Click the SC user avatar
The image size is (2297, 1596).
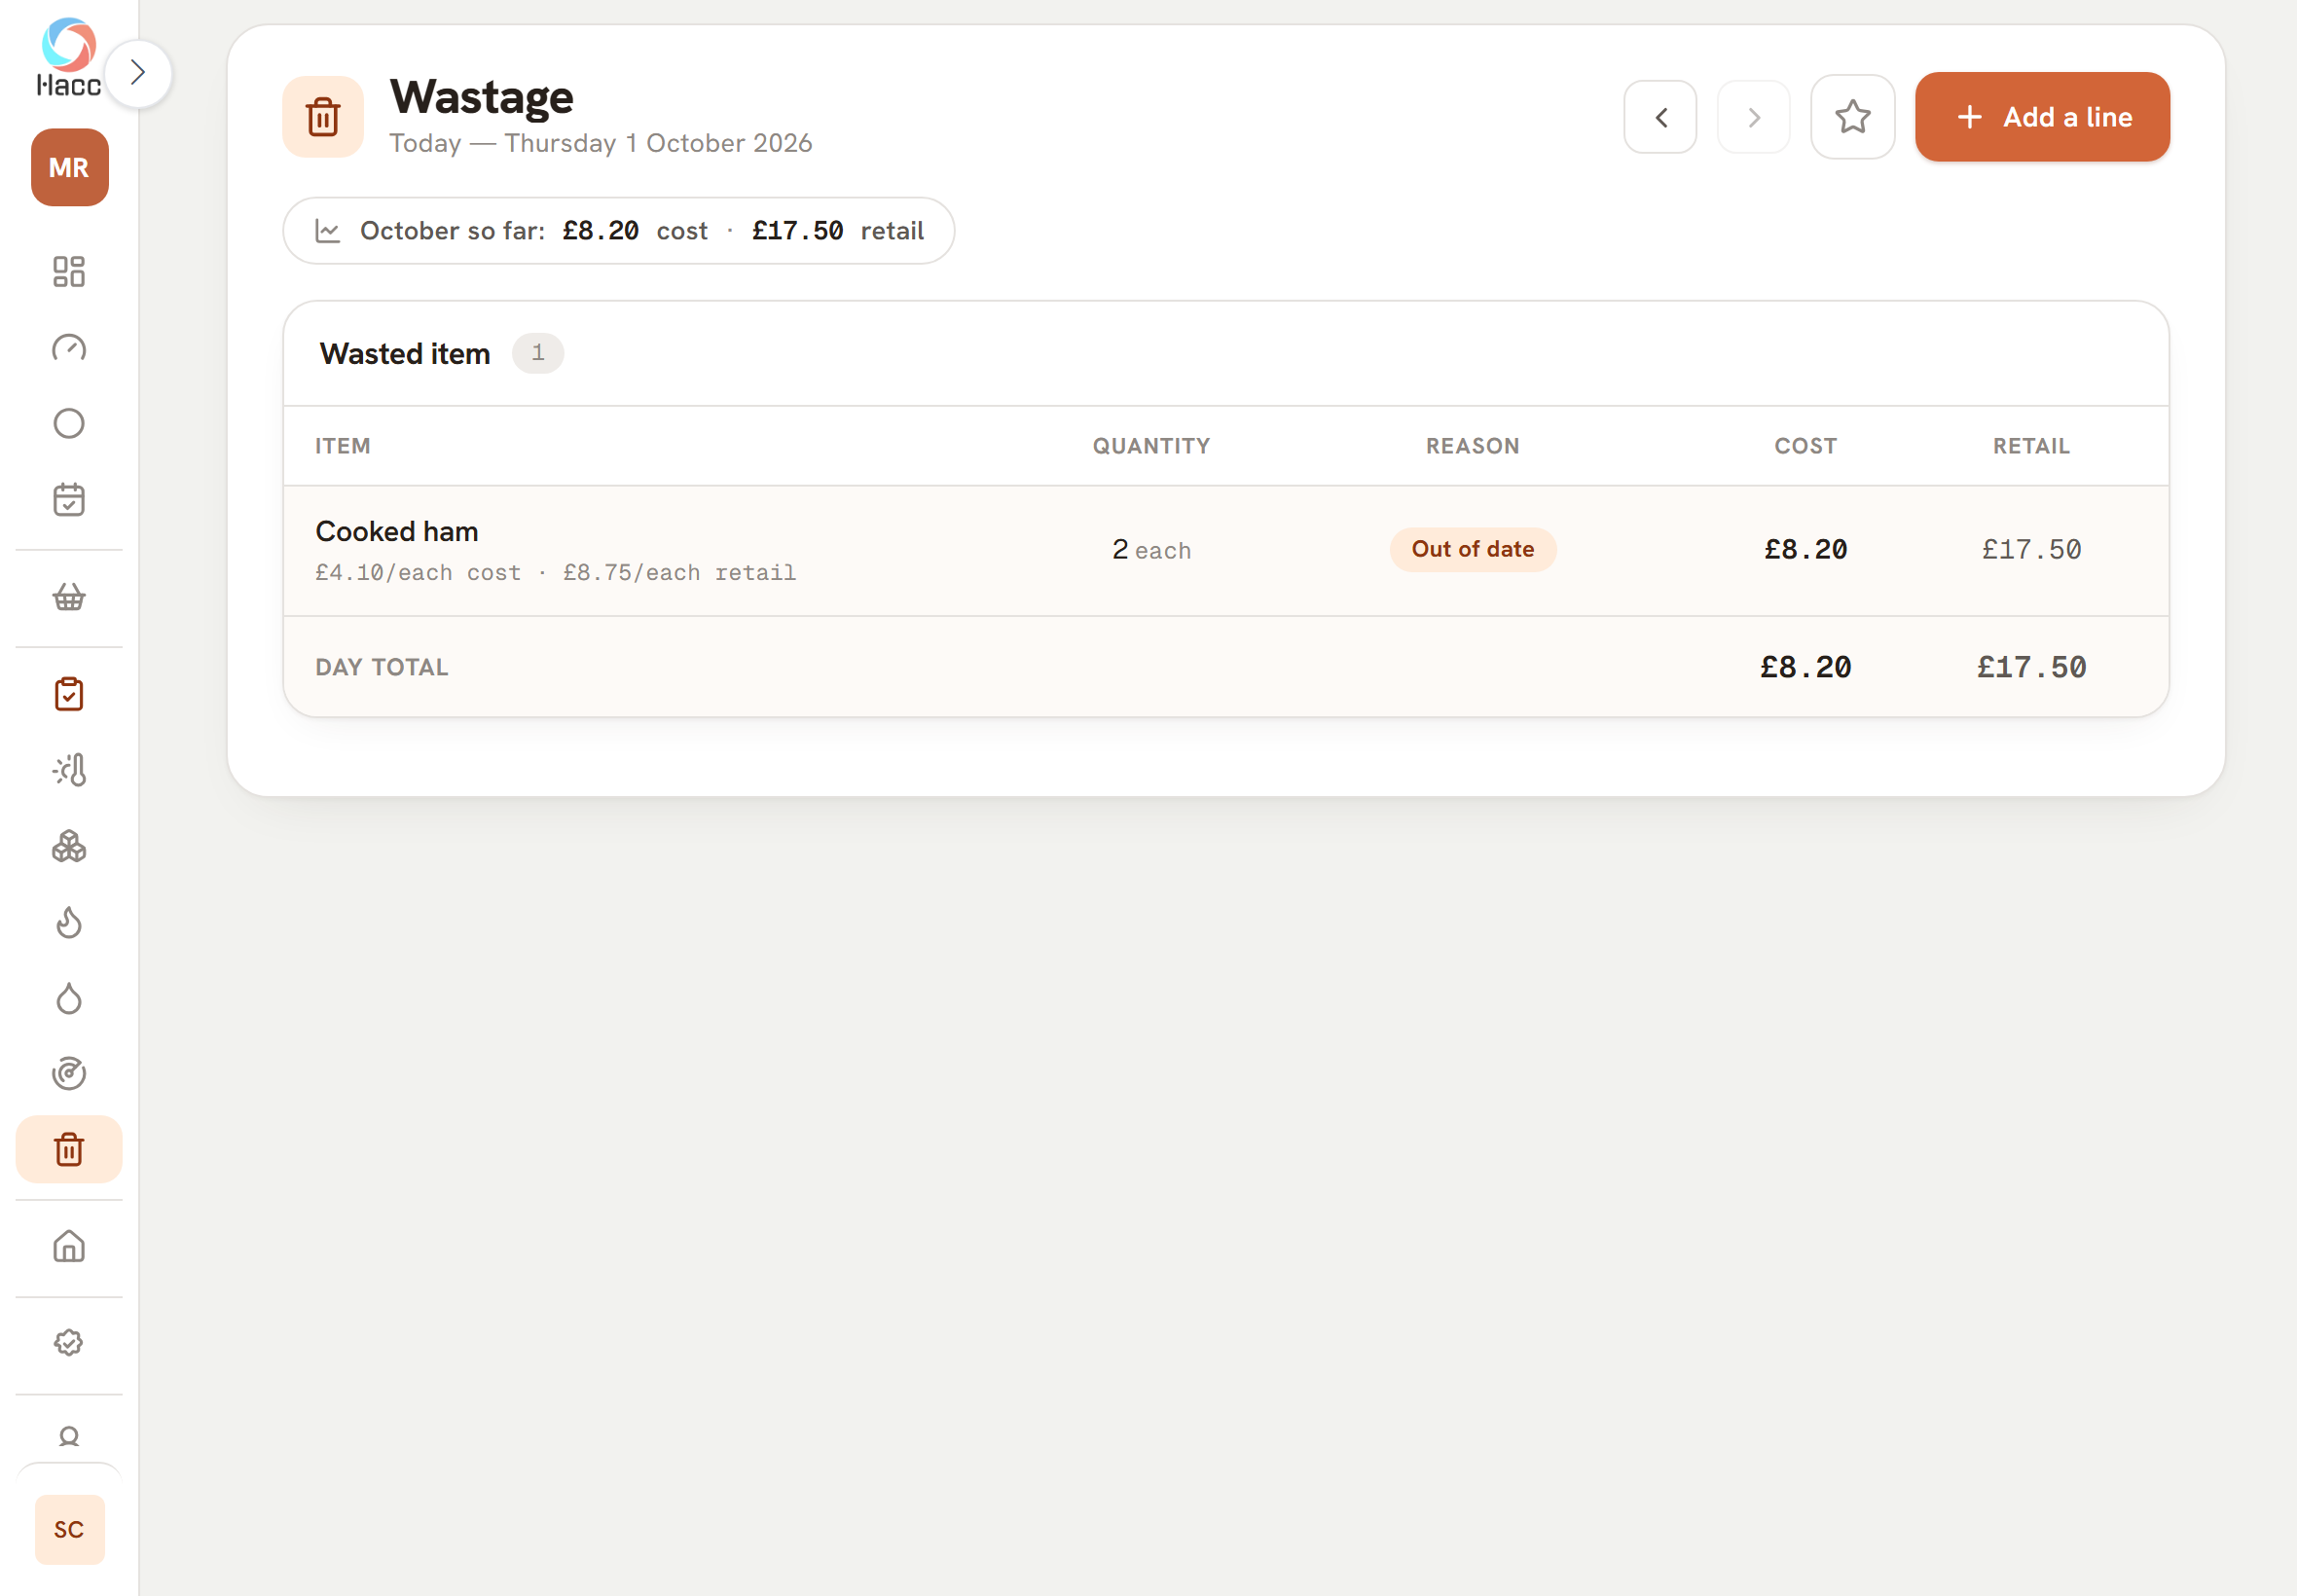[x=69, y=1529]
